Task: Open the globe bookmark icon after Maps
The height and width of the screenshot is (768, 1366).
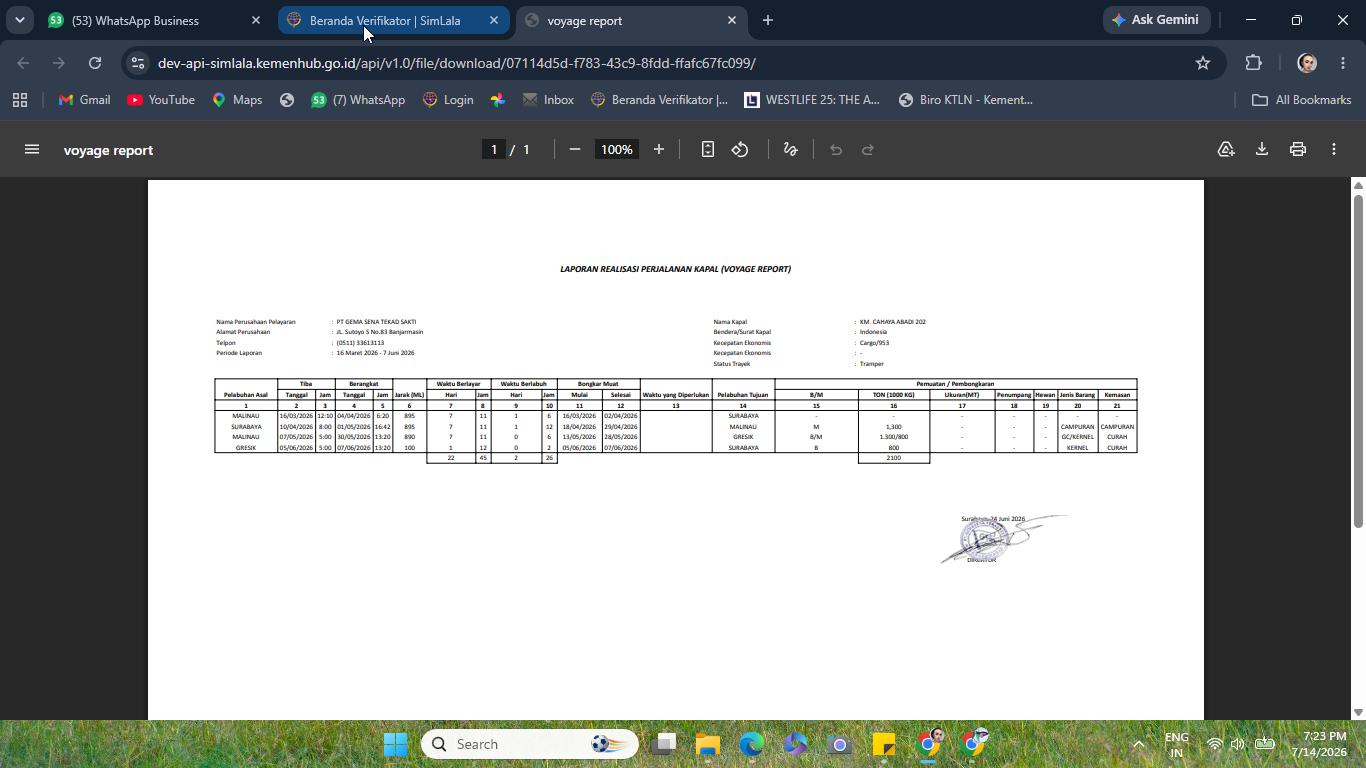Action: 287,100
